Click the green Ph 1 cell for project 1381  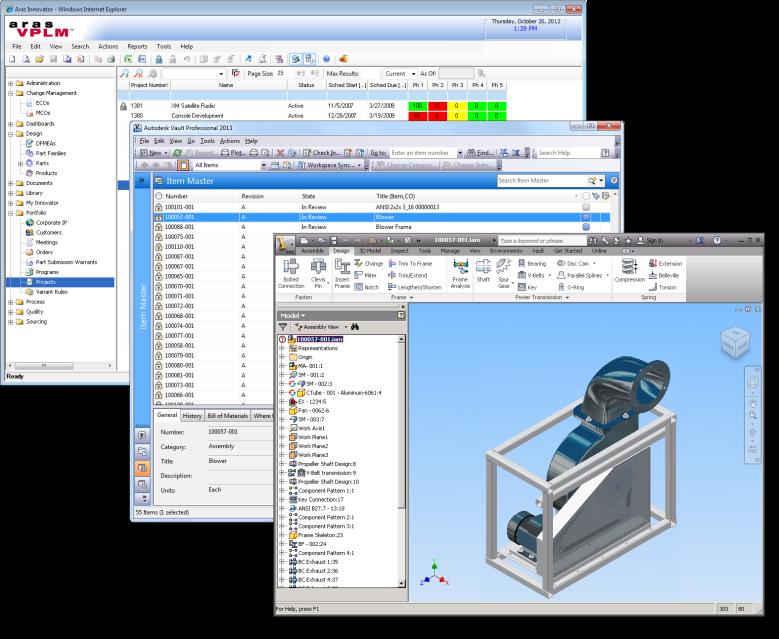(x=417, y=106)
